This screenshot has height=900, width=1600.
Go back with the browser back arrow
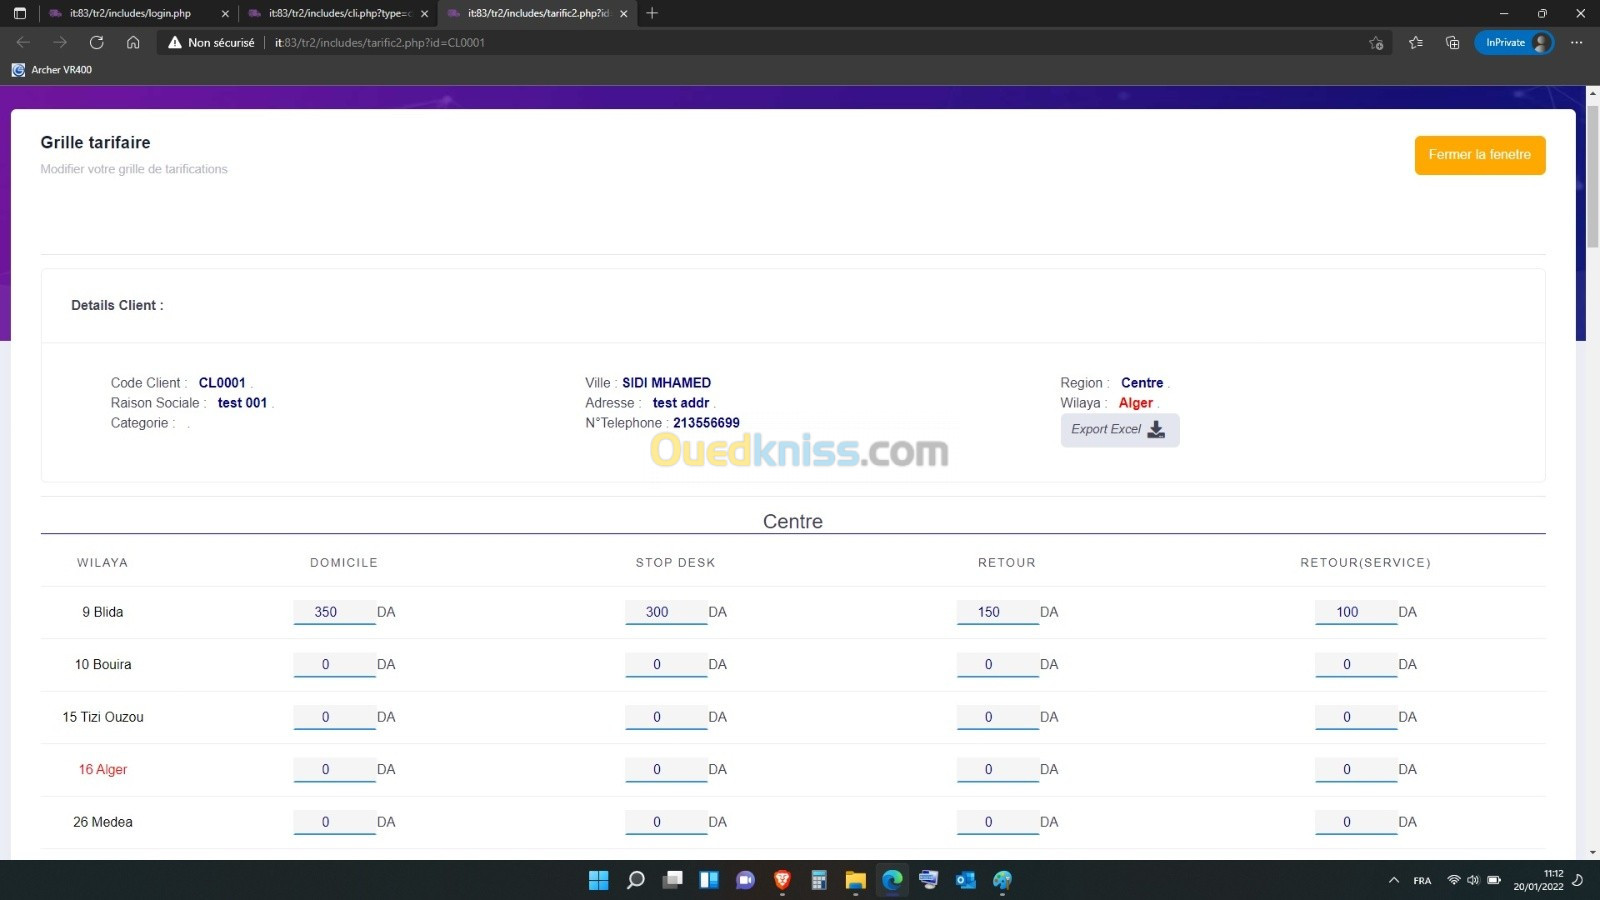click(x=23, y=42)
